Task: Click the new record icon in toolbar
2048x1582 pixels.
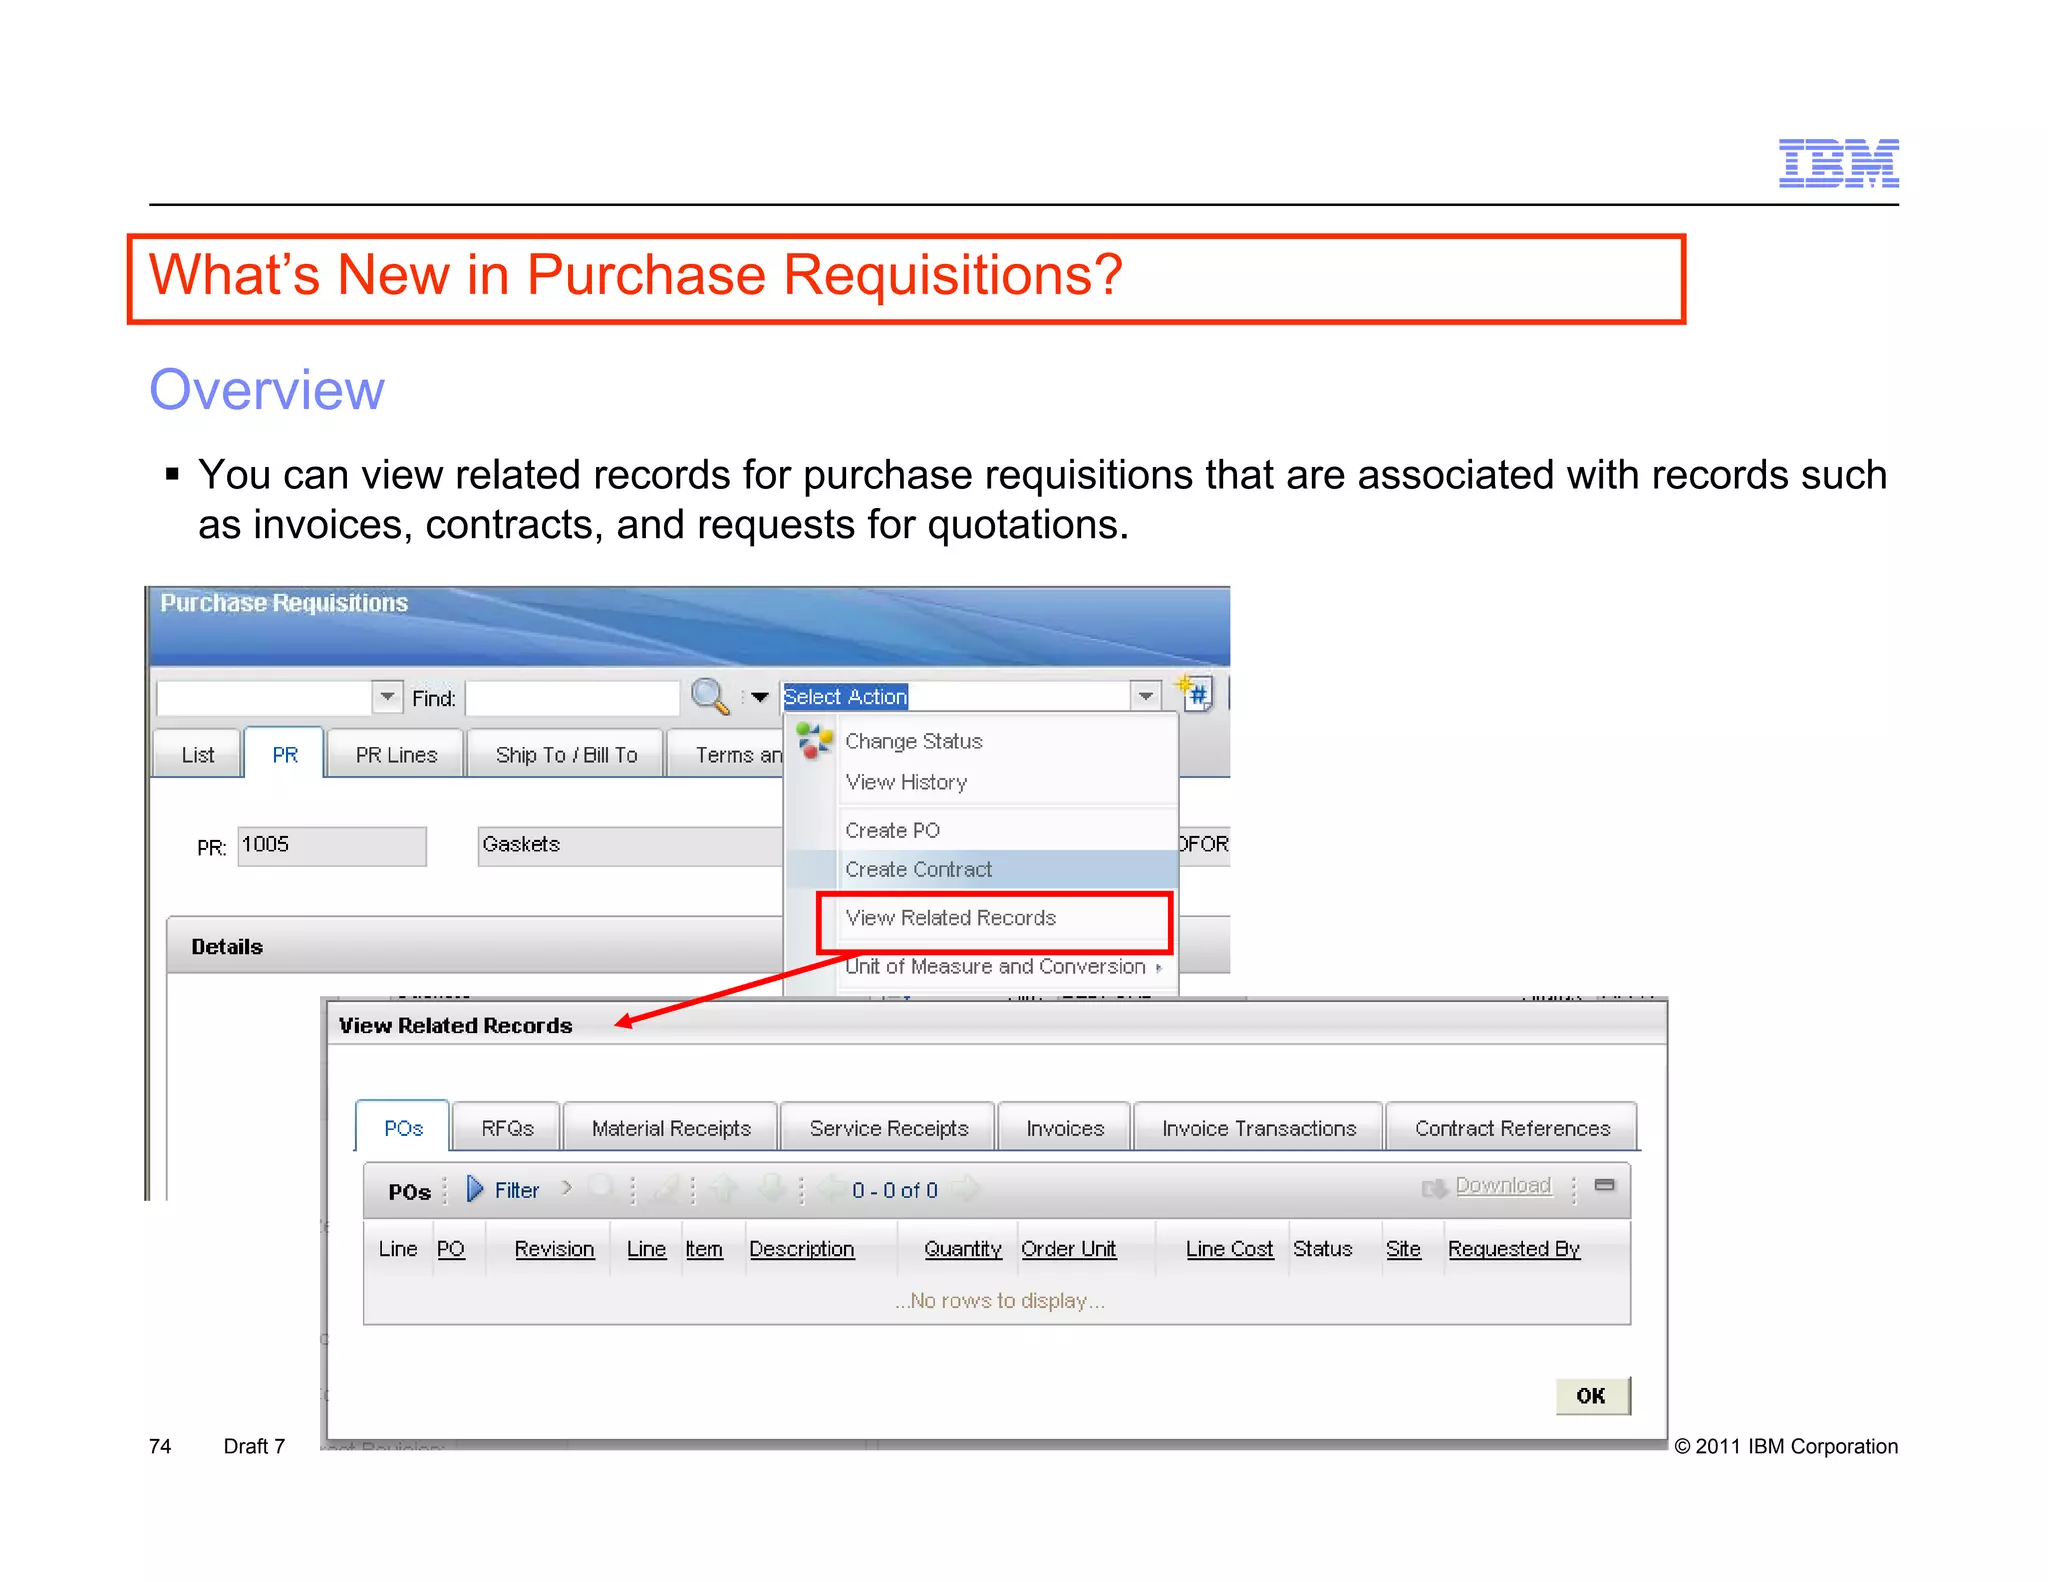Action: (1195, 693)
